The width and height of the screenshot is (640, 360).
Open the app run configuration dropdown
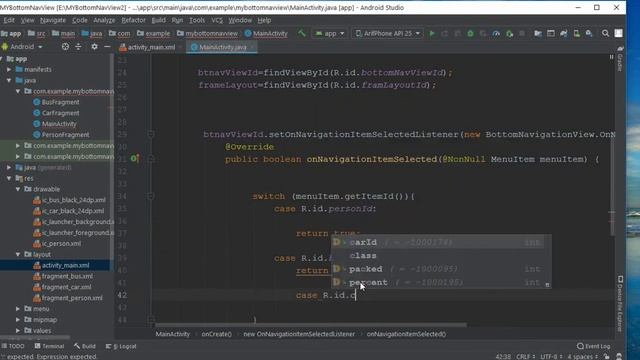coord(330,33)
